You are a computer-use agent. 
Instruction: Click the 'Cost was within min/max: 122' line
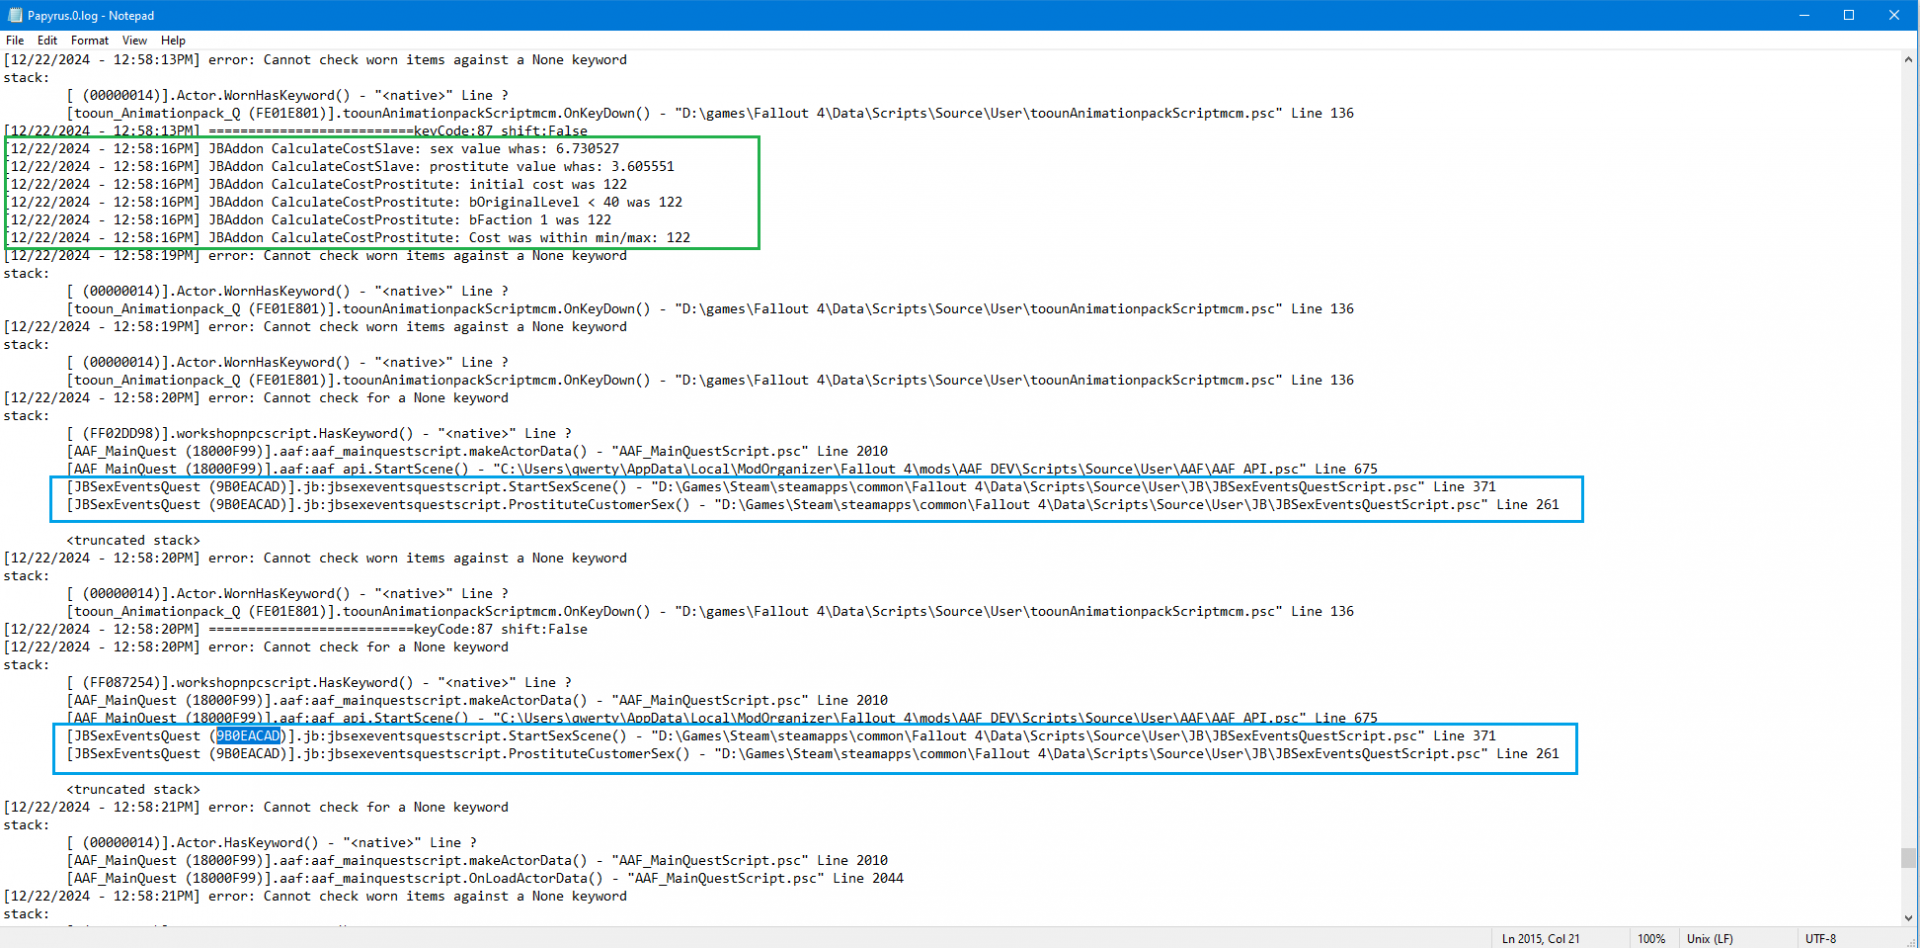pos(579,238)
